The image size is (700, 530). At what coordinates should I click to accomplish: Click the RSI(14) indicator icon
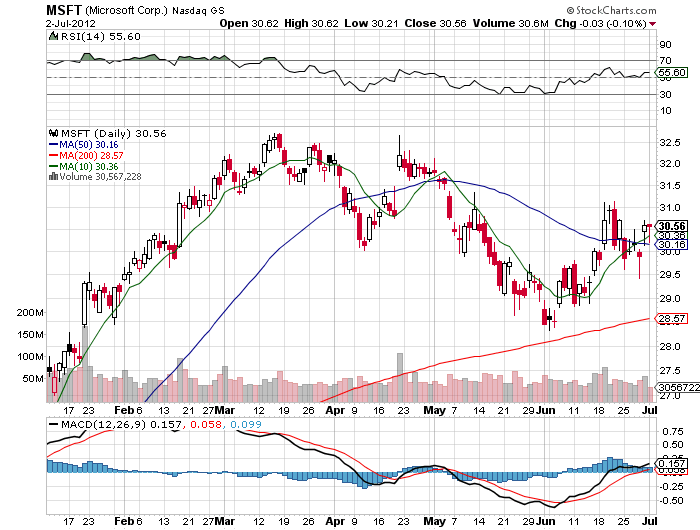pyautogui.click(x=53, y=36)
